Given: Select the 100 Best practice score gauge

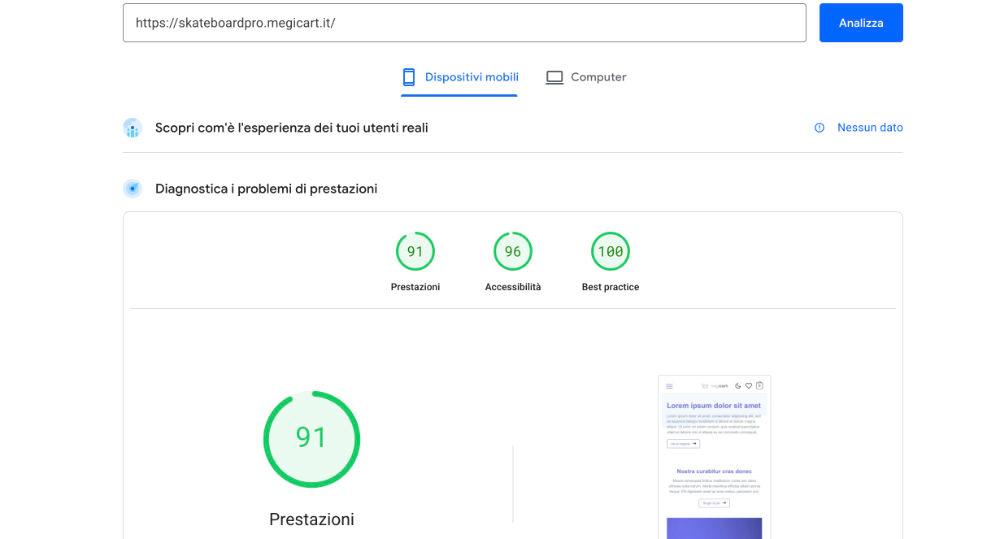Looking at the screenshot, I should (610, 251).
